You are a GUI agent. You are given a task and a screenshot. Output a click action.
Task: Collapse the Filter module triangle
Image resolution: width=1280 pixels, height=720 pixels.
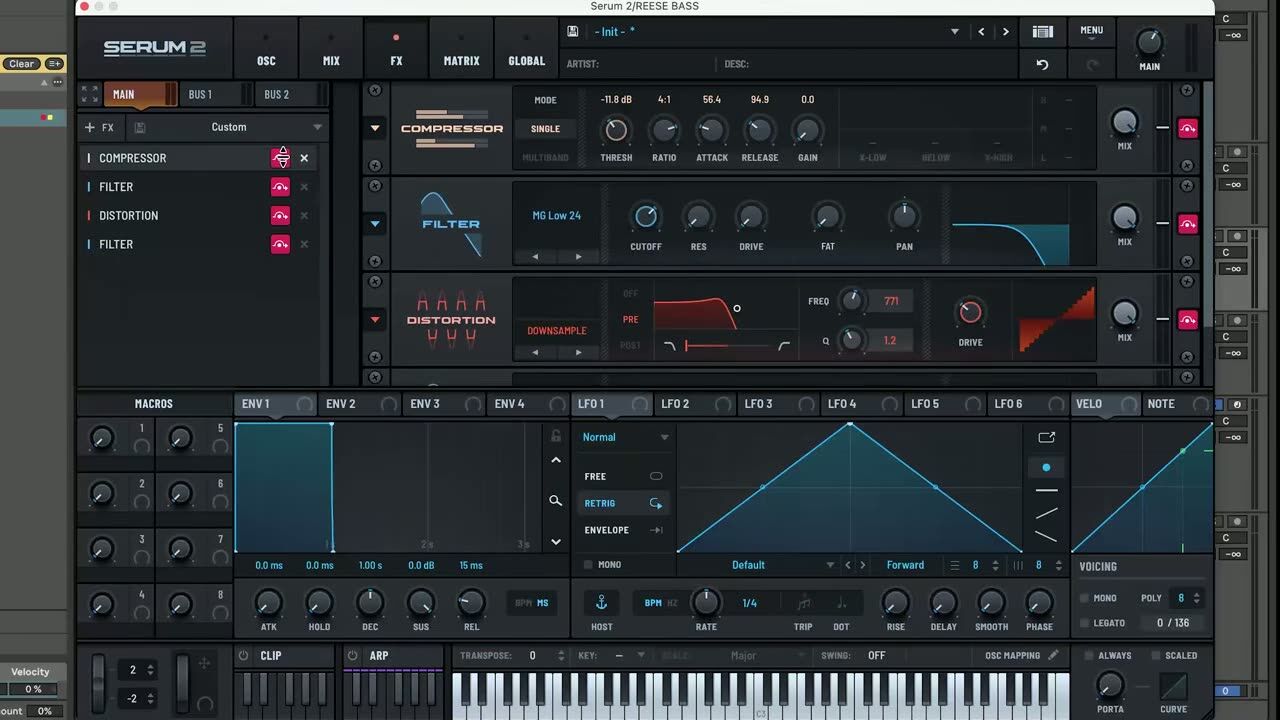tap(375, 224)
